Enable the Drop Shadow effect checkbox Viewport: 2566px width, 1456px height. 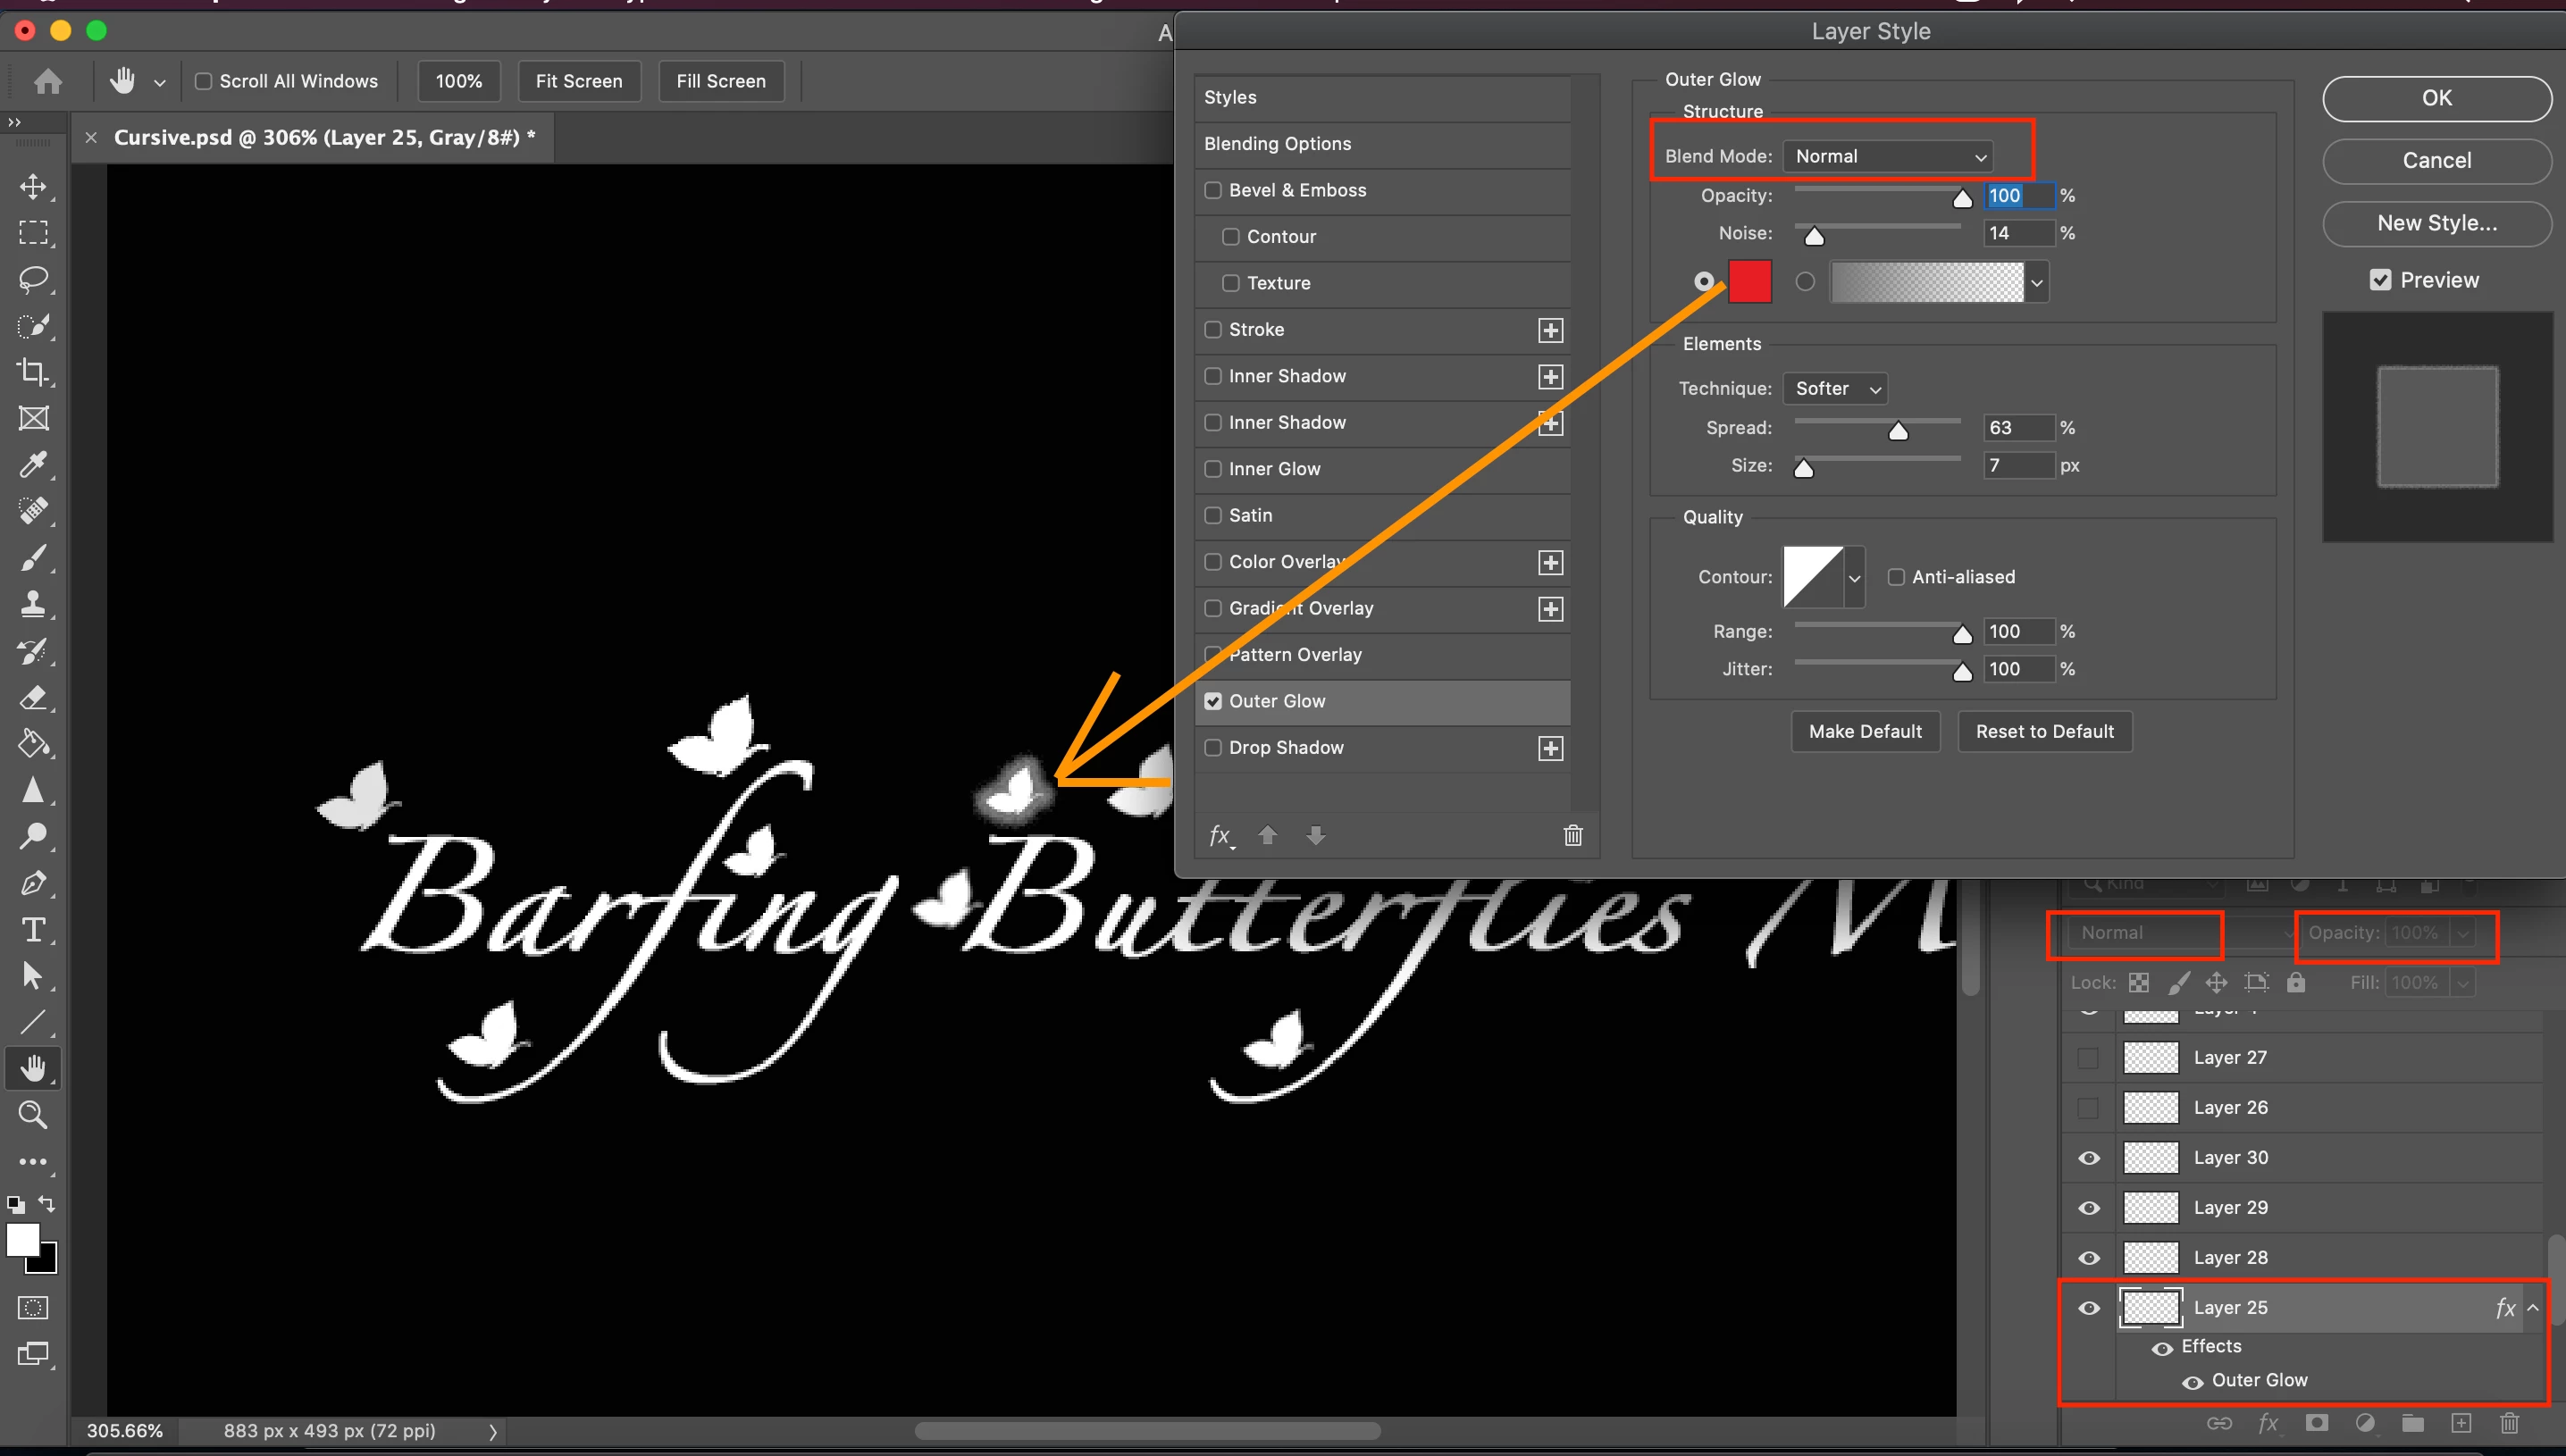pyautogui.click(x=1213, y=748)
